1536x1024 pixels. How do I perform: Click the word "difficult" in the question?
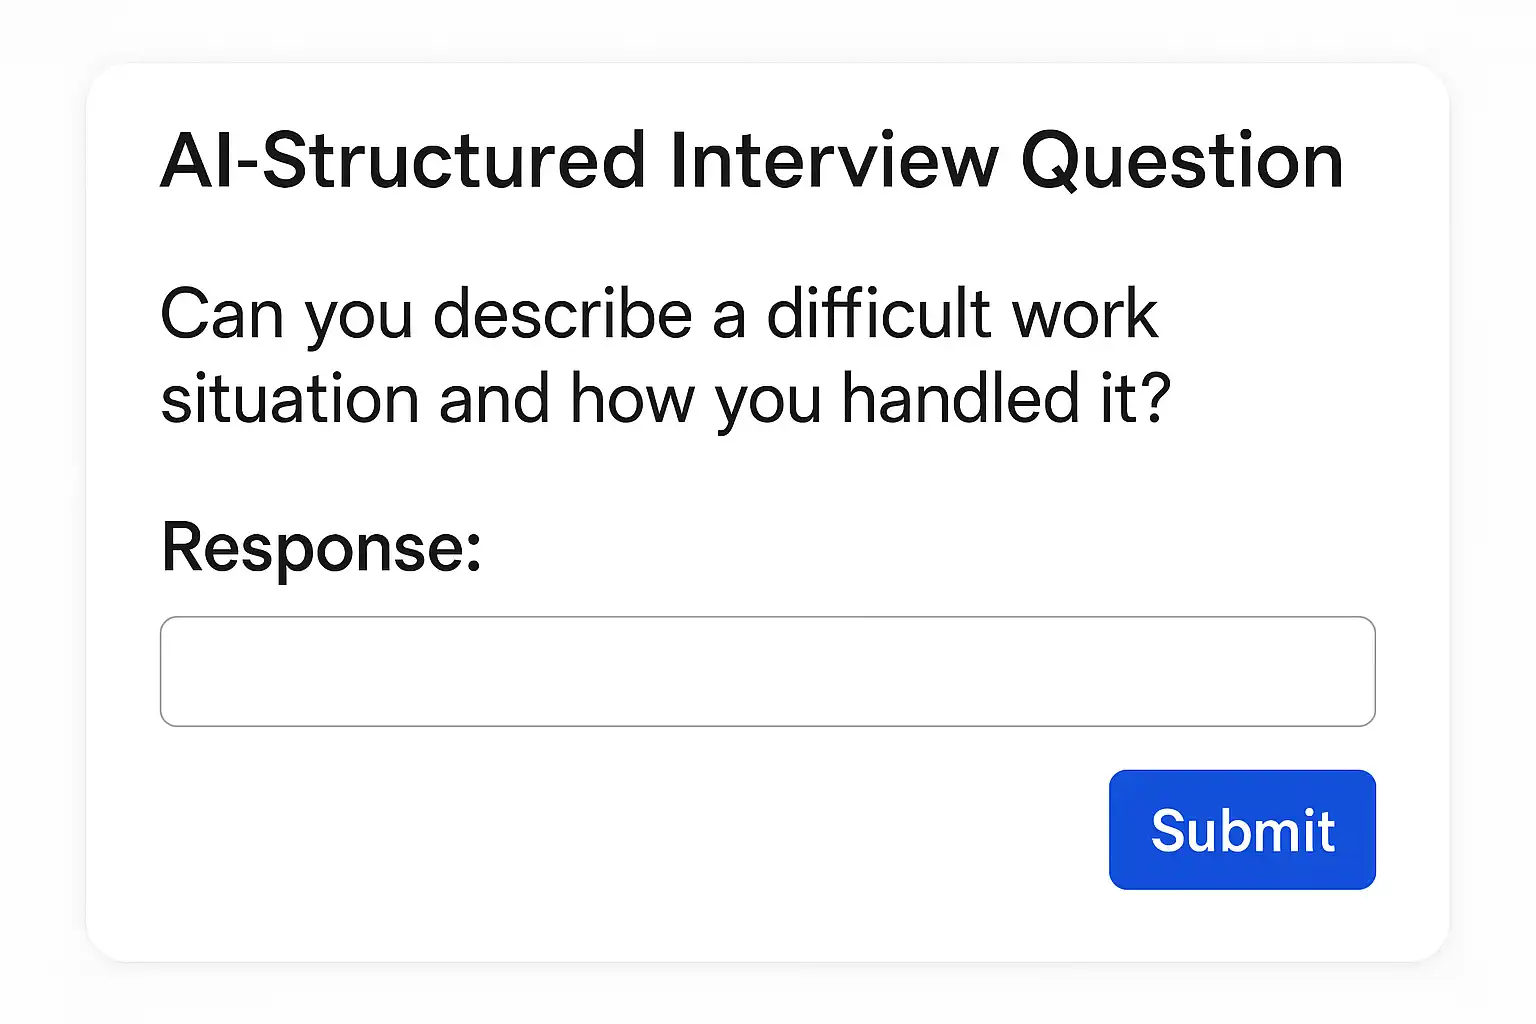[x=877, y=314]
